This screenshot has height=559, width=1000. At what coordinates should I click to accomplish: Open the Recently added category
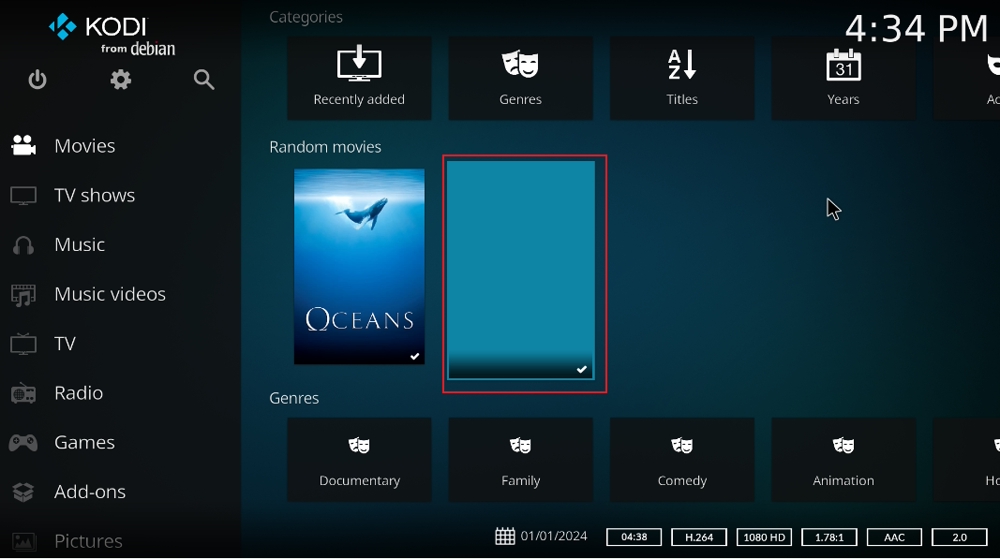[359, 78]
